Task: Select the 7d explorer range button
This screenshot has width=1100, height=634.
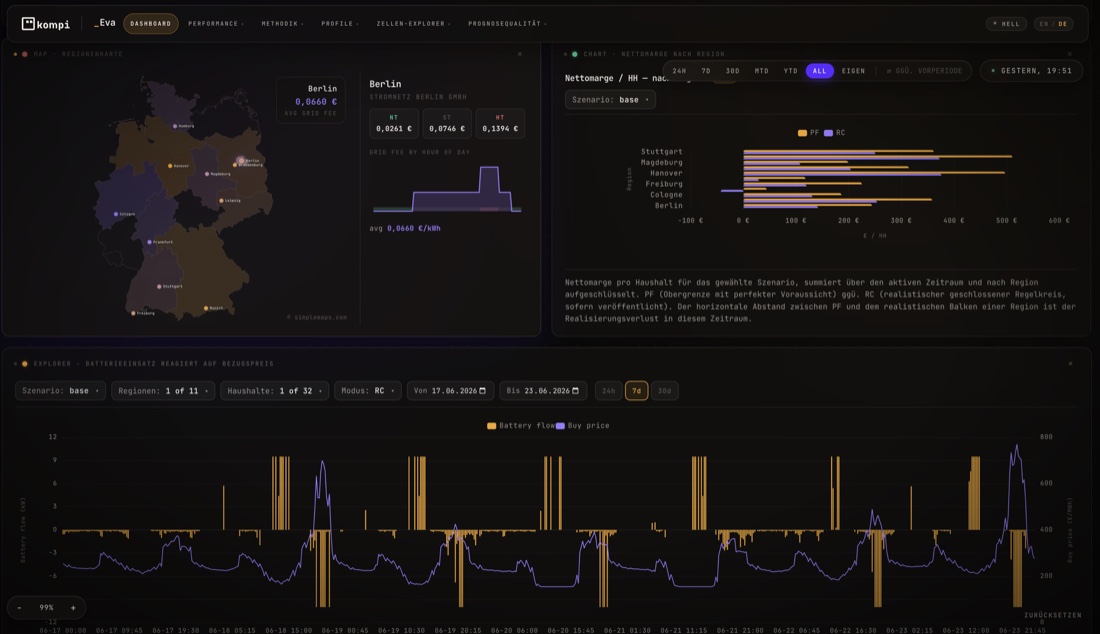Action: [x=636, y=391]
